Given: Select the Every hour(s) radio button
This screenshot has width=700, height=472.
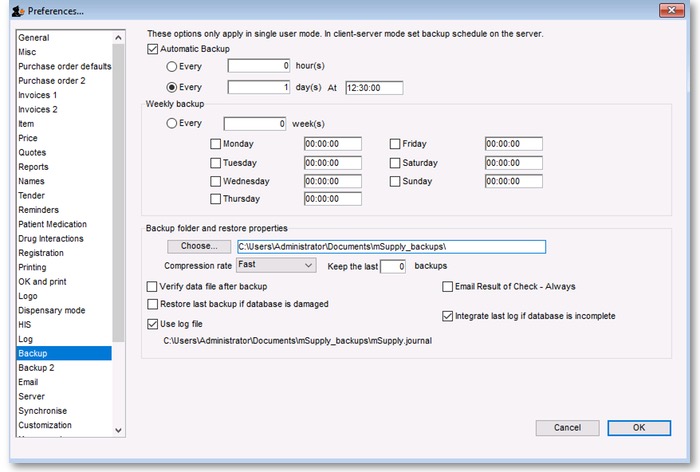Looking at the screenshot, I should pyautogui.click(x=172, y=67).
